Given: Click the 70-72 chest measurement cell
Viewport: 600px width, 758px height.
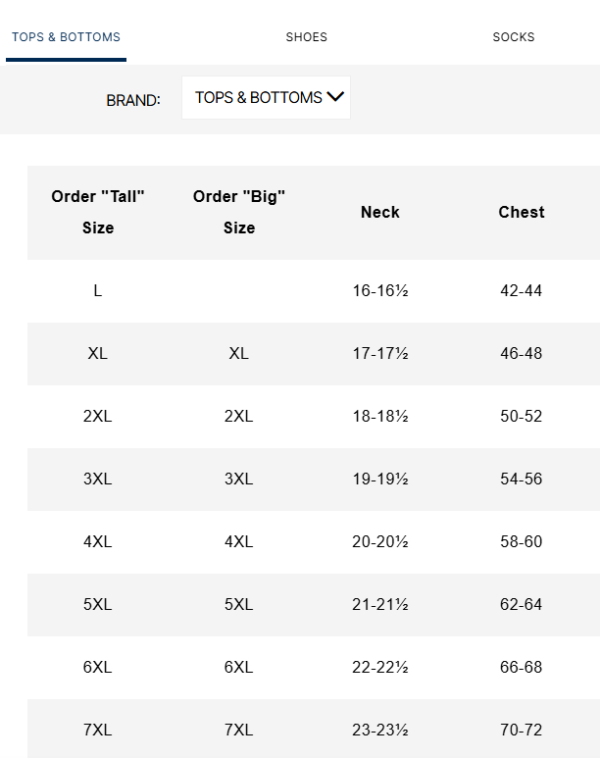Looking at the screenshot, I should [x=521, y=730].
